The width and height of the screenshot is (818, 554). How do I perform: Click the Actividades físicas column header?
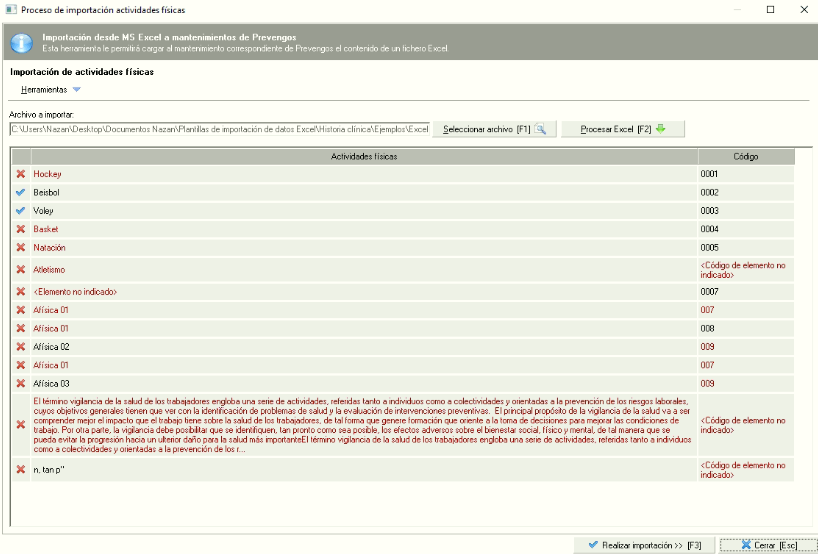[x=364, y=157]
